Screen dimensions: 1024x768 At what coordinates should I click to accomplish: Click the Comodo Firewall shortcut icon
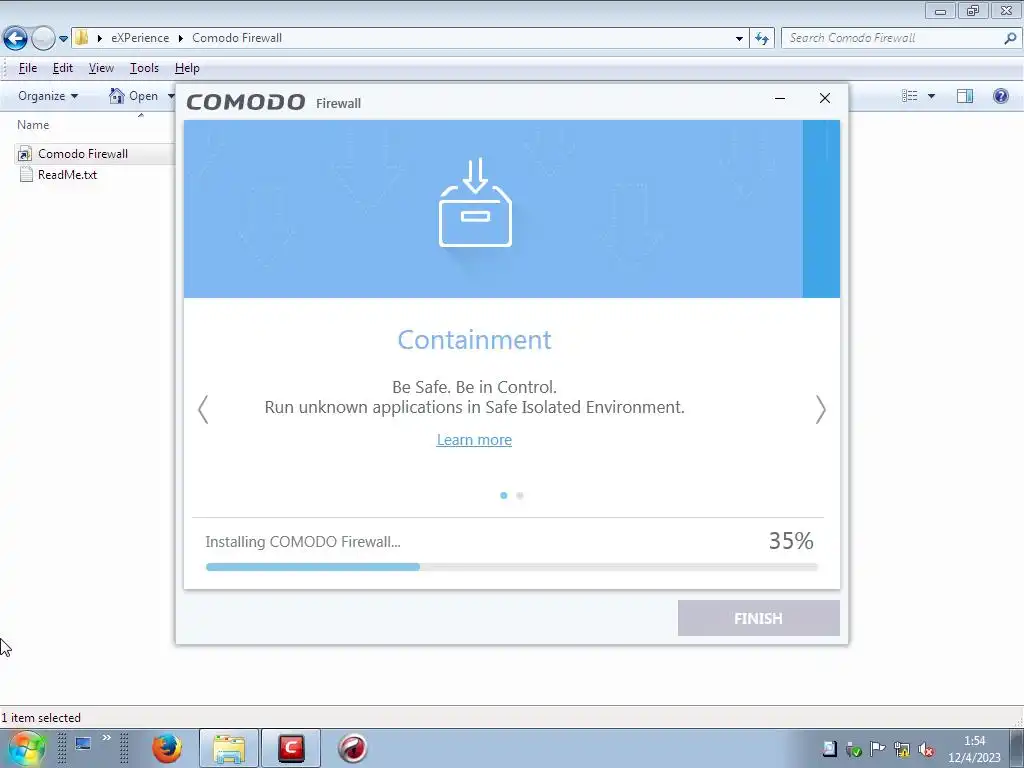[25, 154]
